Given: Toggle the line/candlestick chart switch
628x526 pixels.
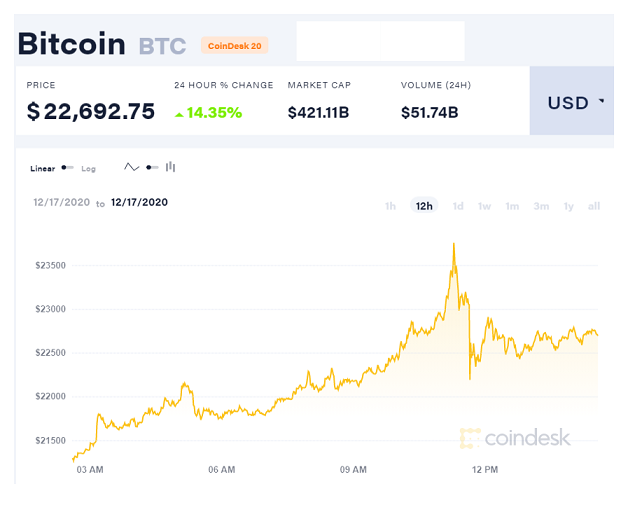Looking at the screenshot, I should [x=152, y=167].
